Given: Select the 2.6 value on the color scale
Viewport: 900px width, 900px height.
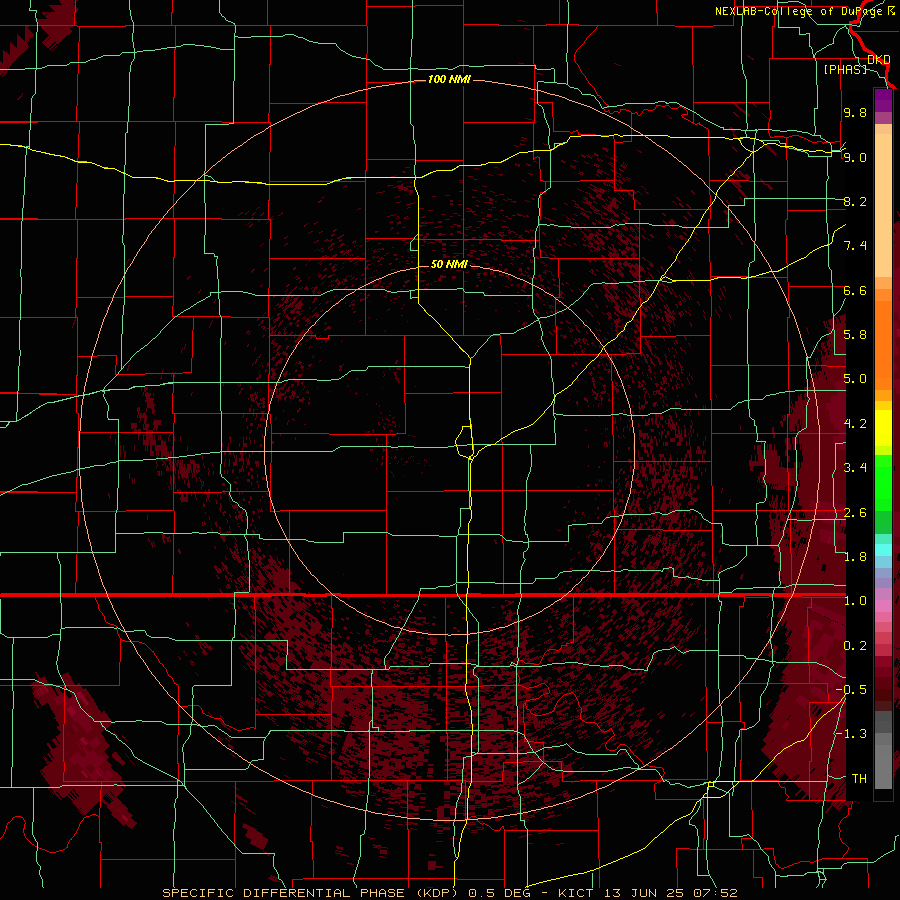Looking at the screenshot, I should [855, 513].
